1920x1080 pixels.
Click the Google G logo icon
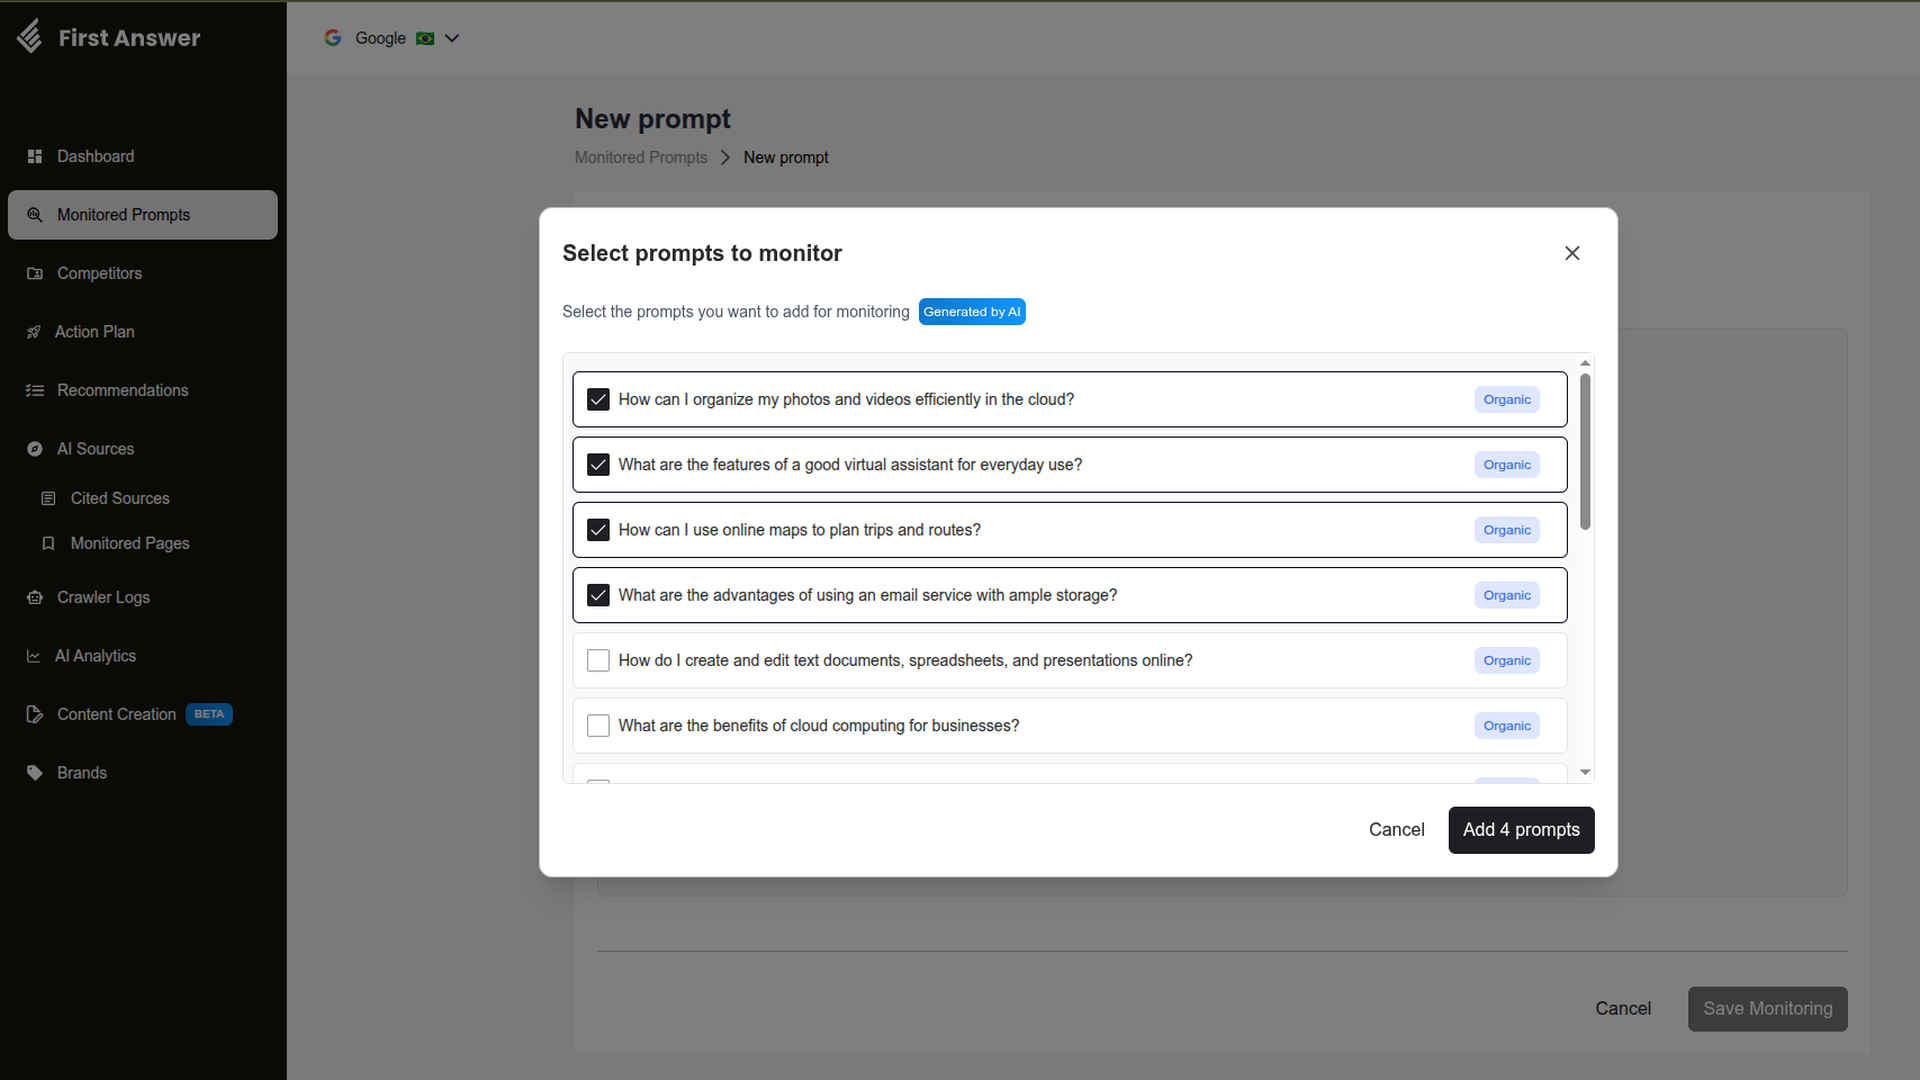coord(333,38)
